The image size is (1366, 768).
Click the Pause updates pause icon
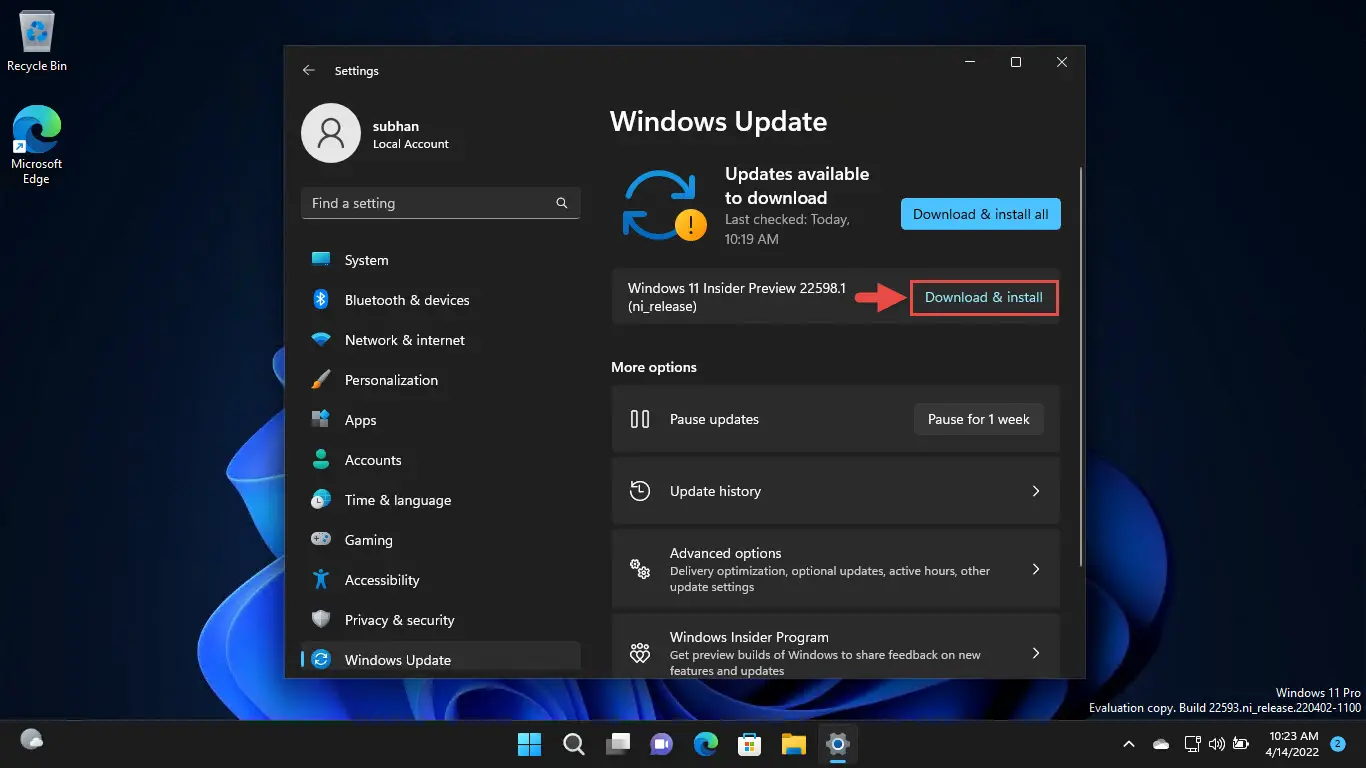click(640, 419)
